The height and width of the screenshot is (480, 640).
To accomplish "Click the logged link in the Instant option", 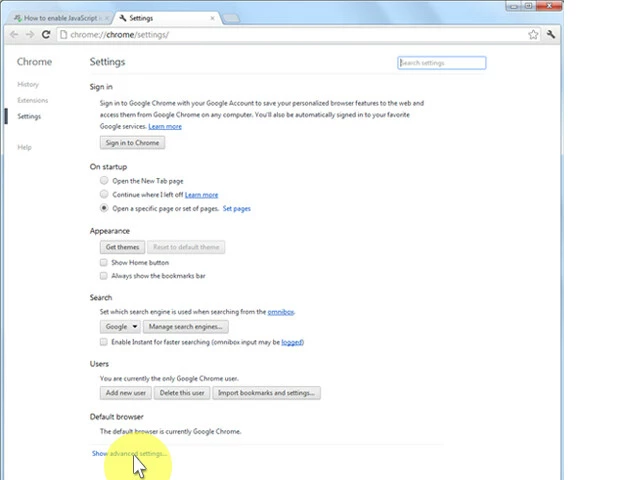I will click(293, 342).
